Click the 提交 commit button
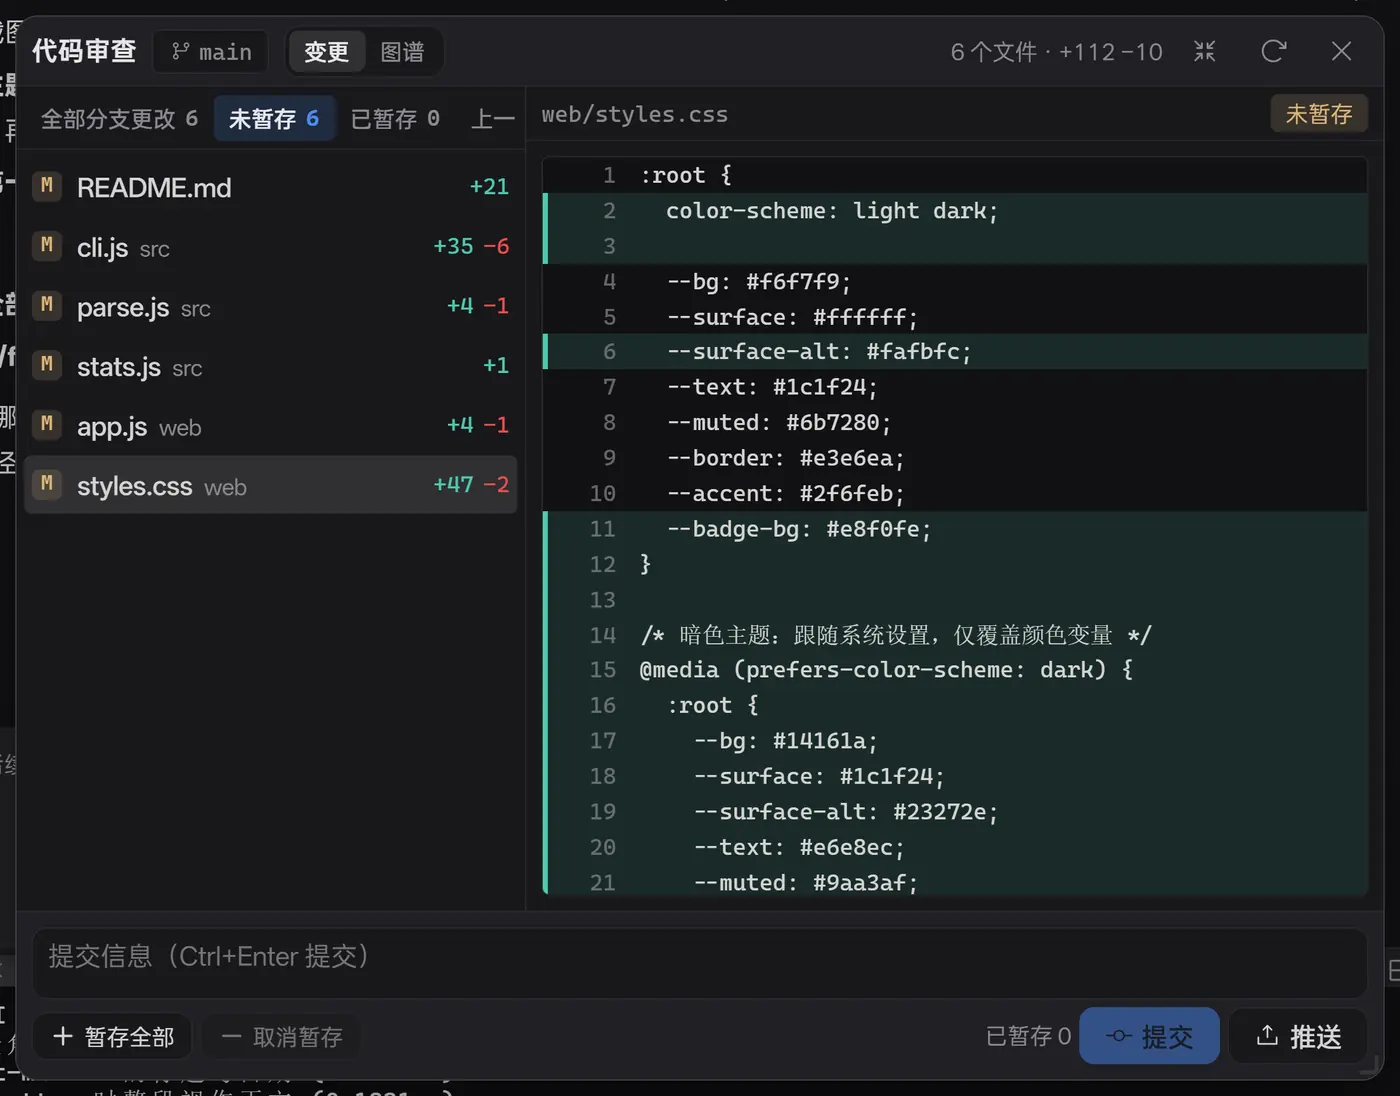Viewport: 1400px width, 1096px height. 1149,1036
